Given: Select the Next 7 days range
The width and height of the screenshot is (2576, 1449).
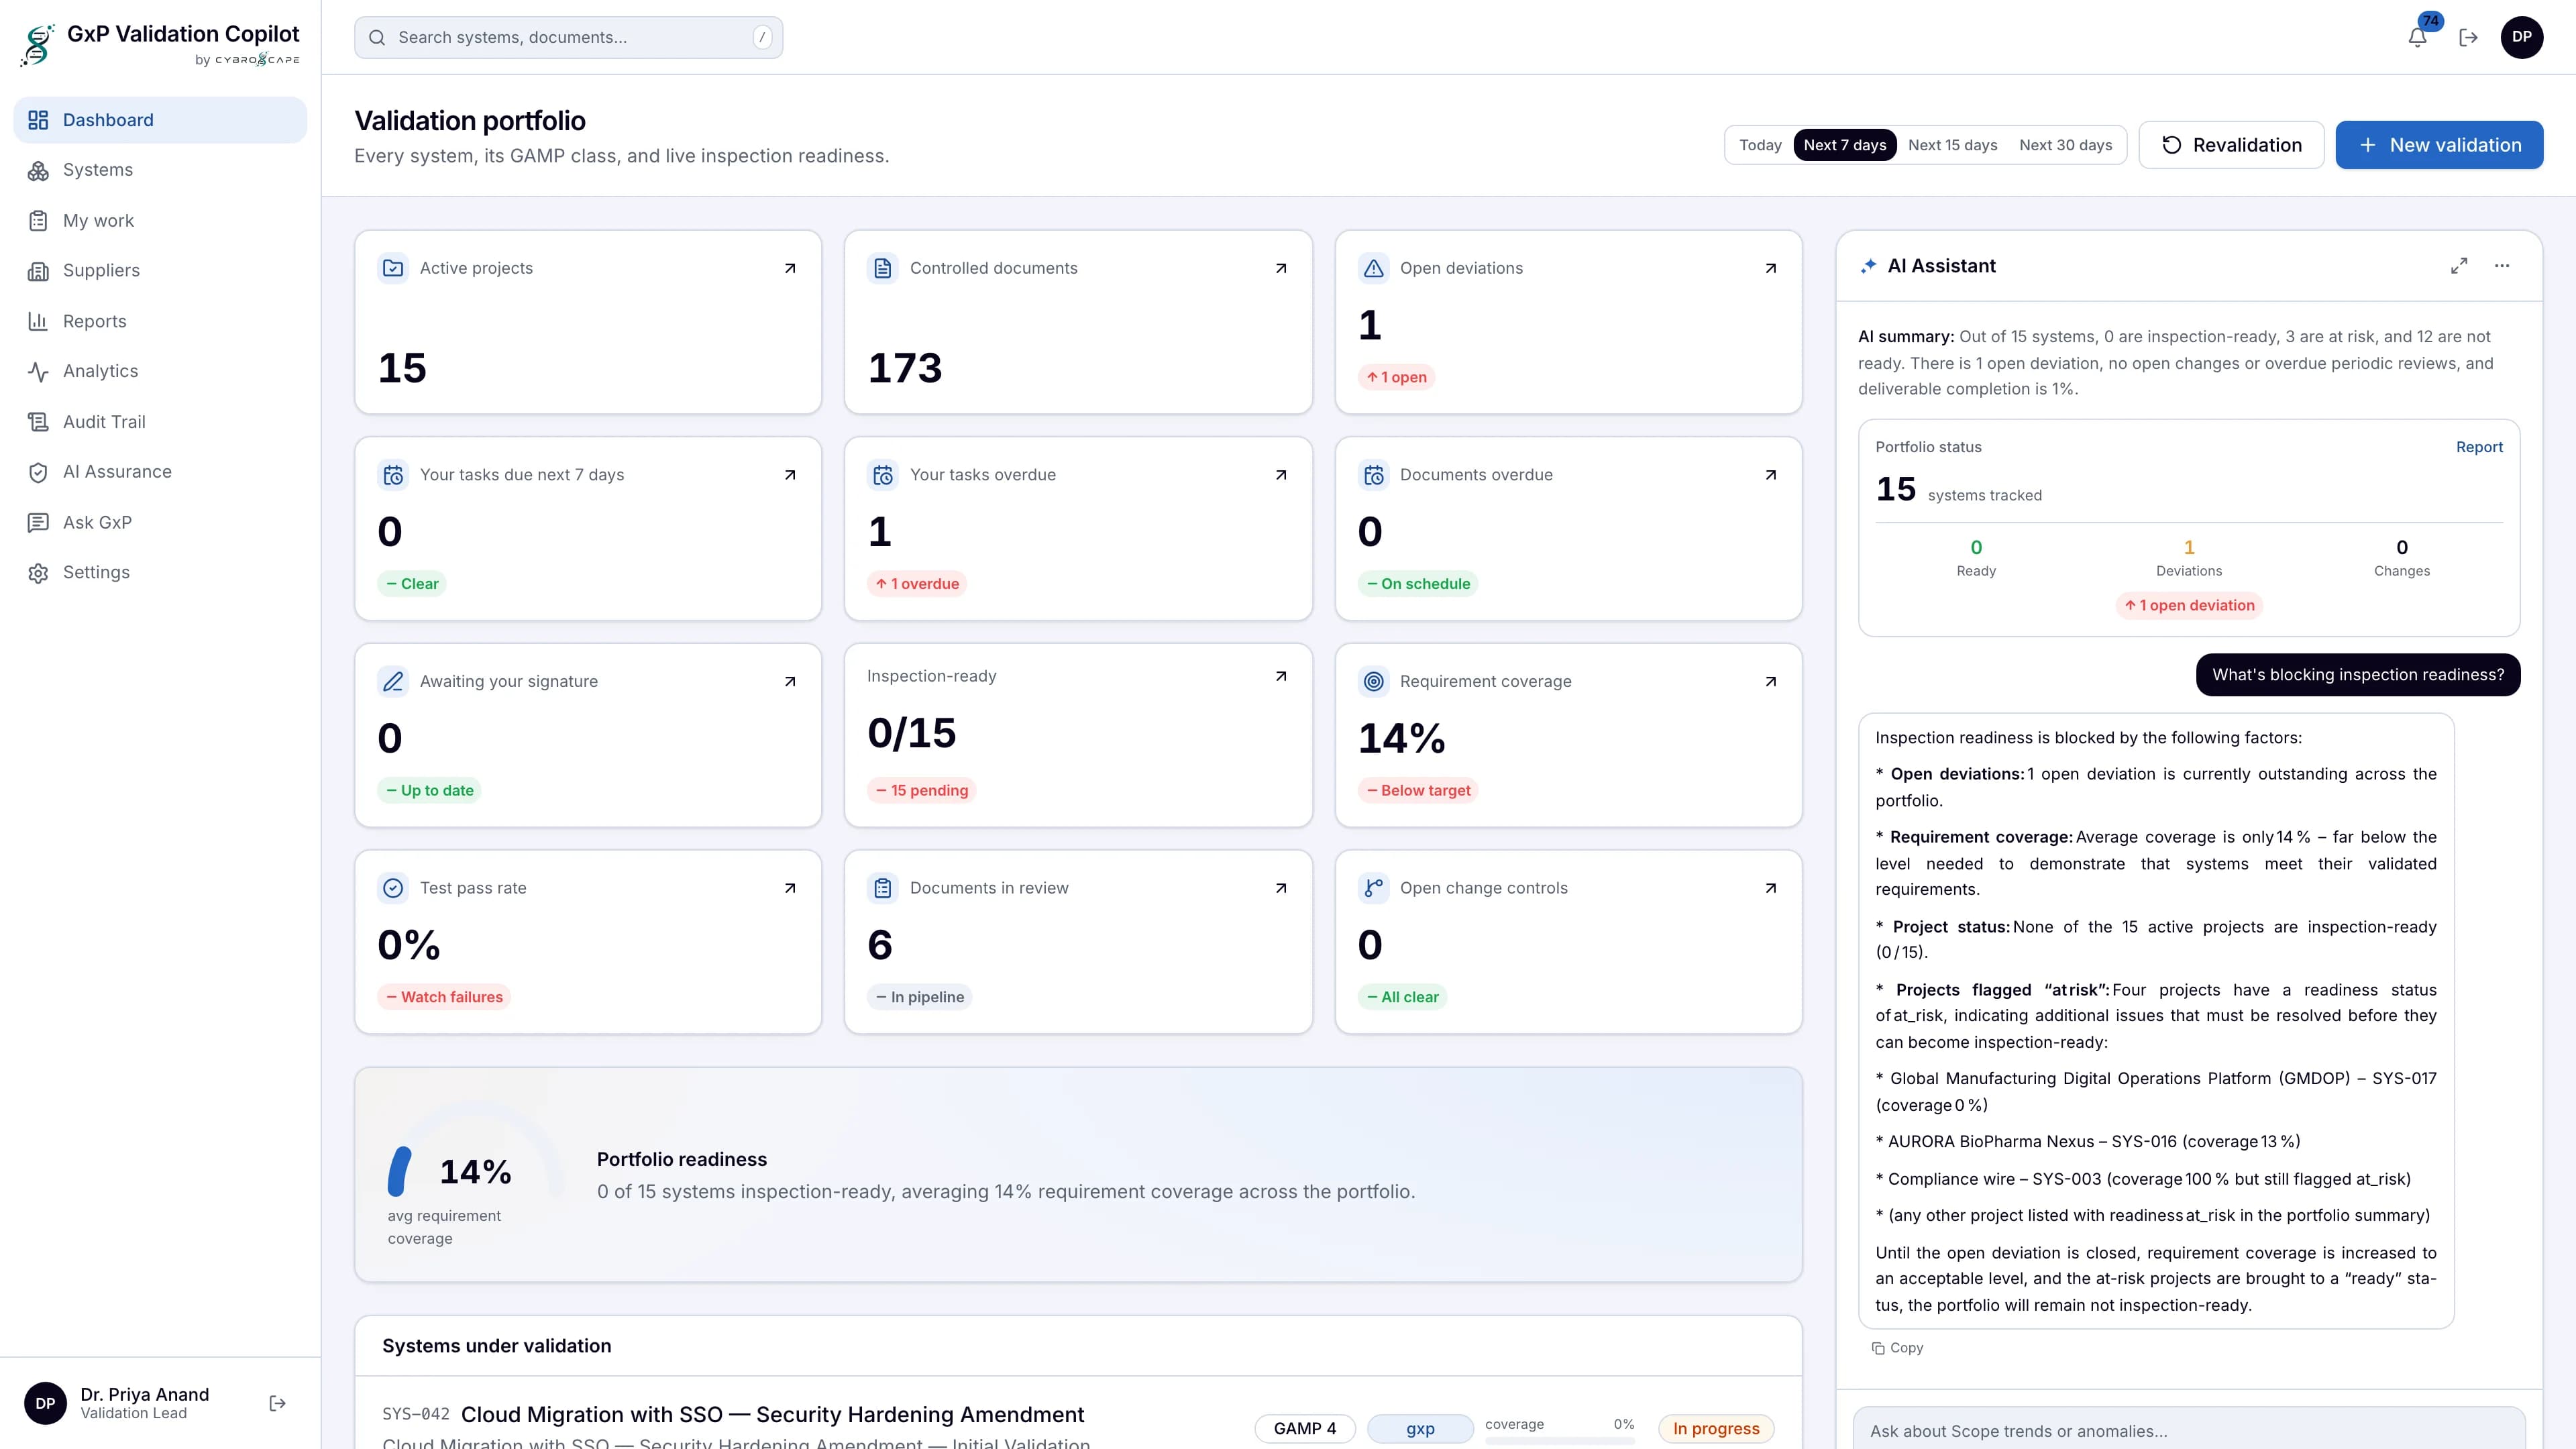Looking at the screenshot, I should [1845, 145].
